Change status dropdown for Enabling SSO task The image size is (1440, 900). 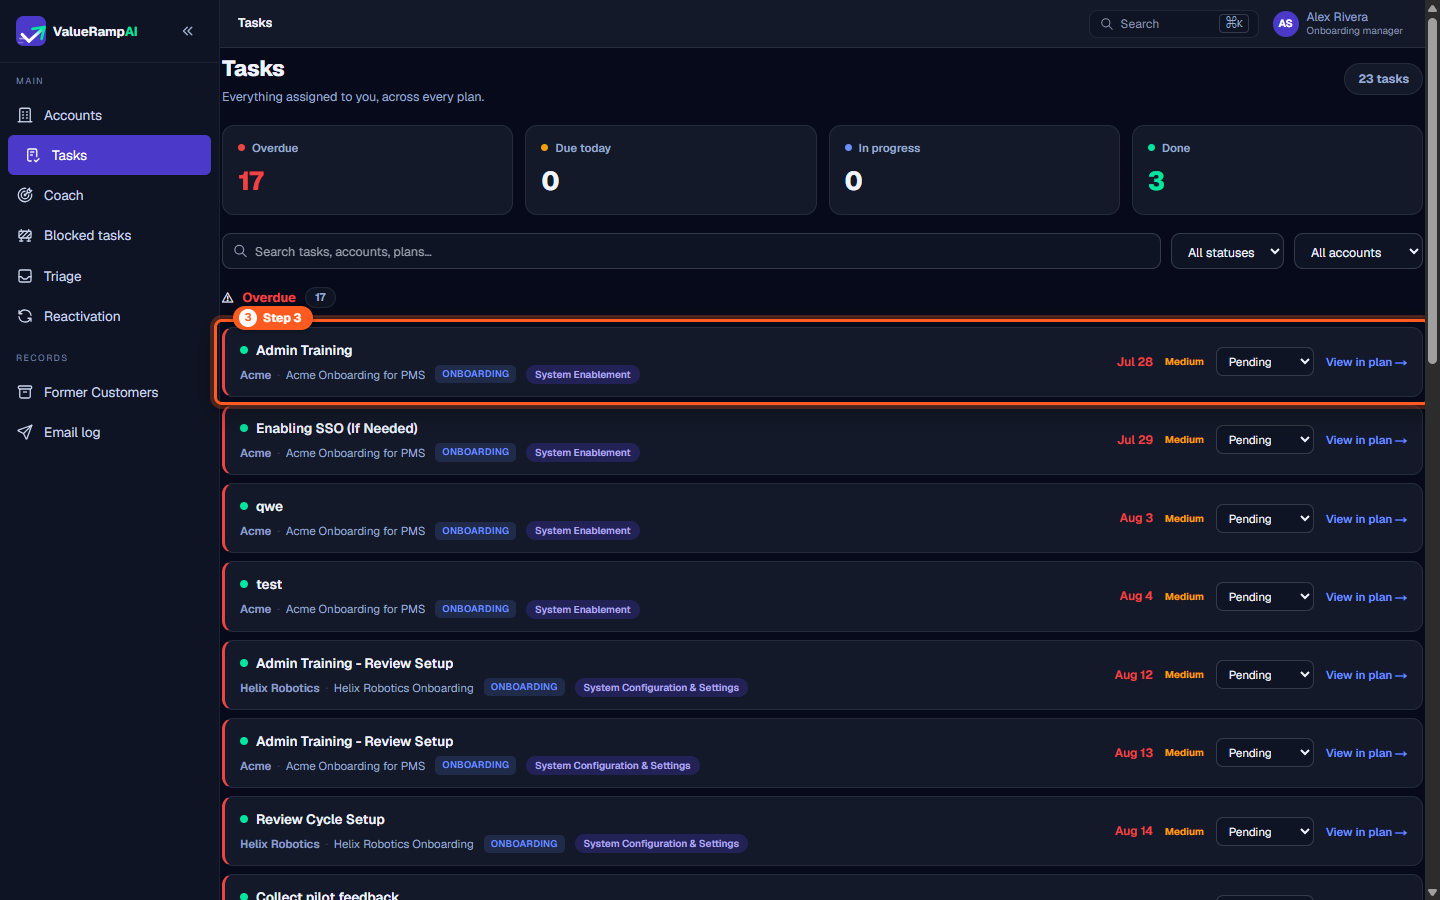pos(1264,440)
